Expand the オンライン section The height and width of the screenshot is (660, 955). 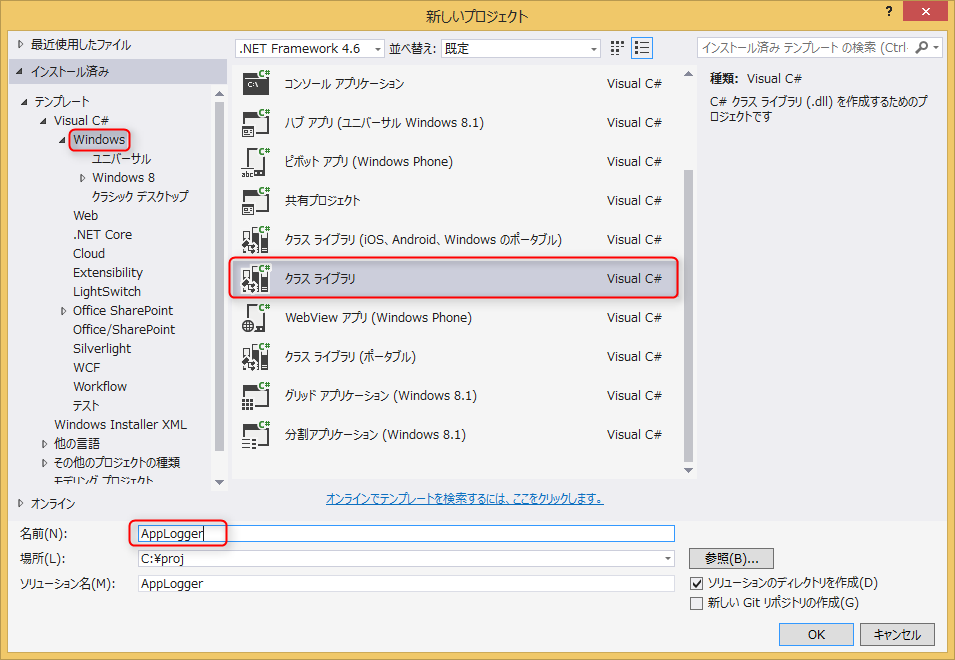21,504
